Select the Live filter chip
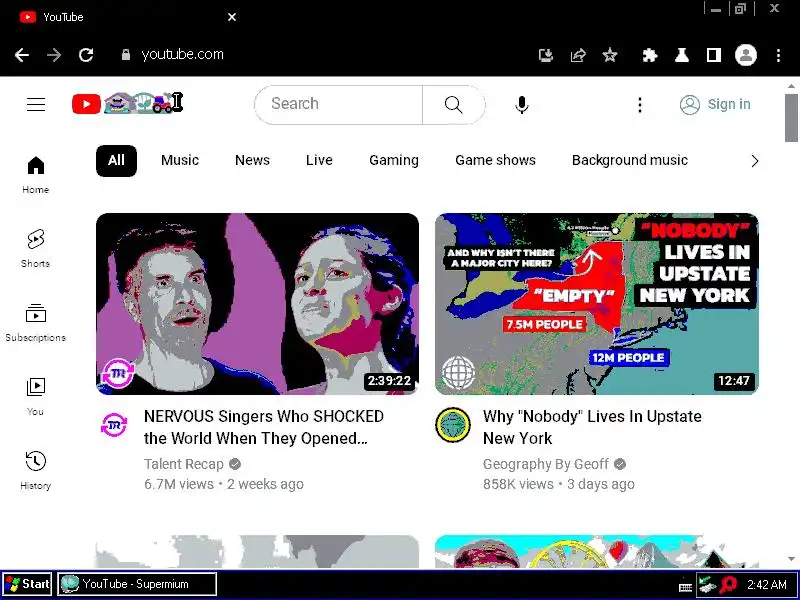The width and height of the screenshot is (800, 600). (x=319, y=161)
